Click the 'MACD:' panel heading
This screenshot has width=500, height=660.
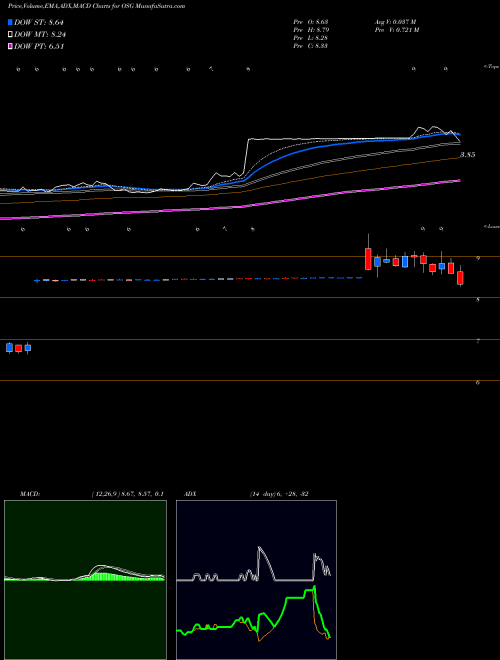coord(30,494)
